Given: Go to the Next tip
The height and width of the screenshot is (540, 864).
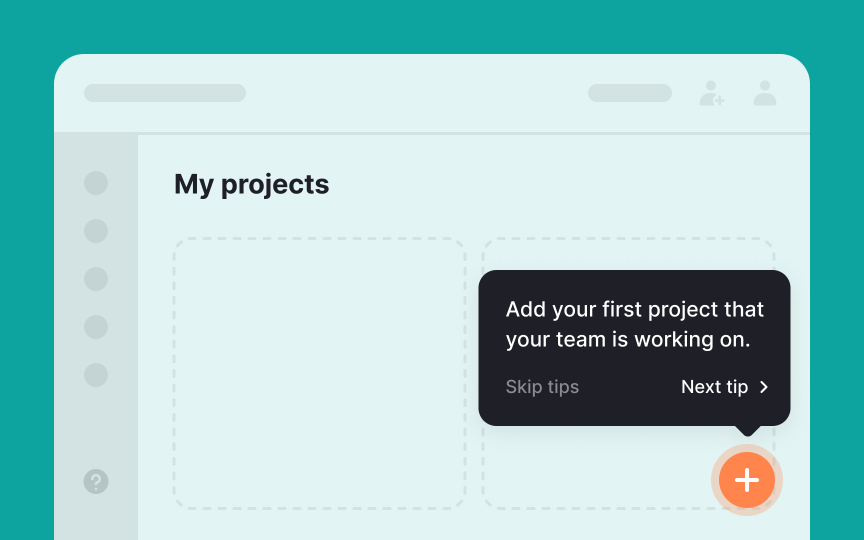Looking at the screenshot, I should (714, 387).
